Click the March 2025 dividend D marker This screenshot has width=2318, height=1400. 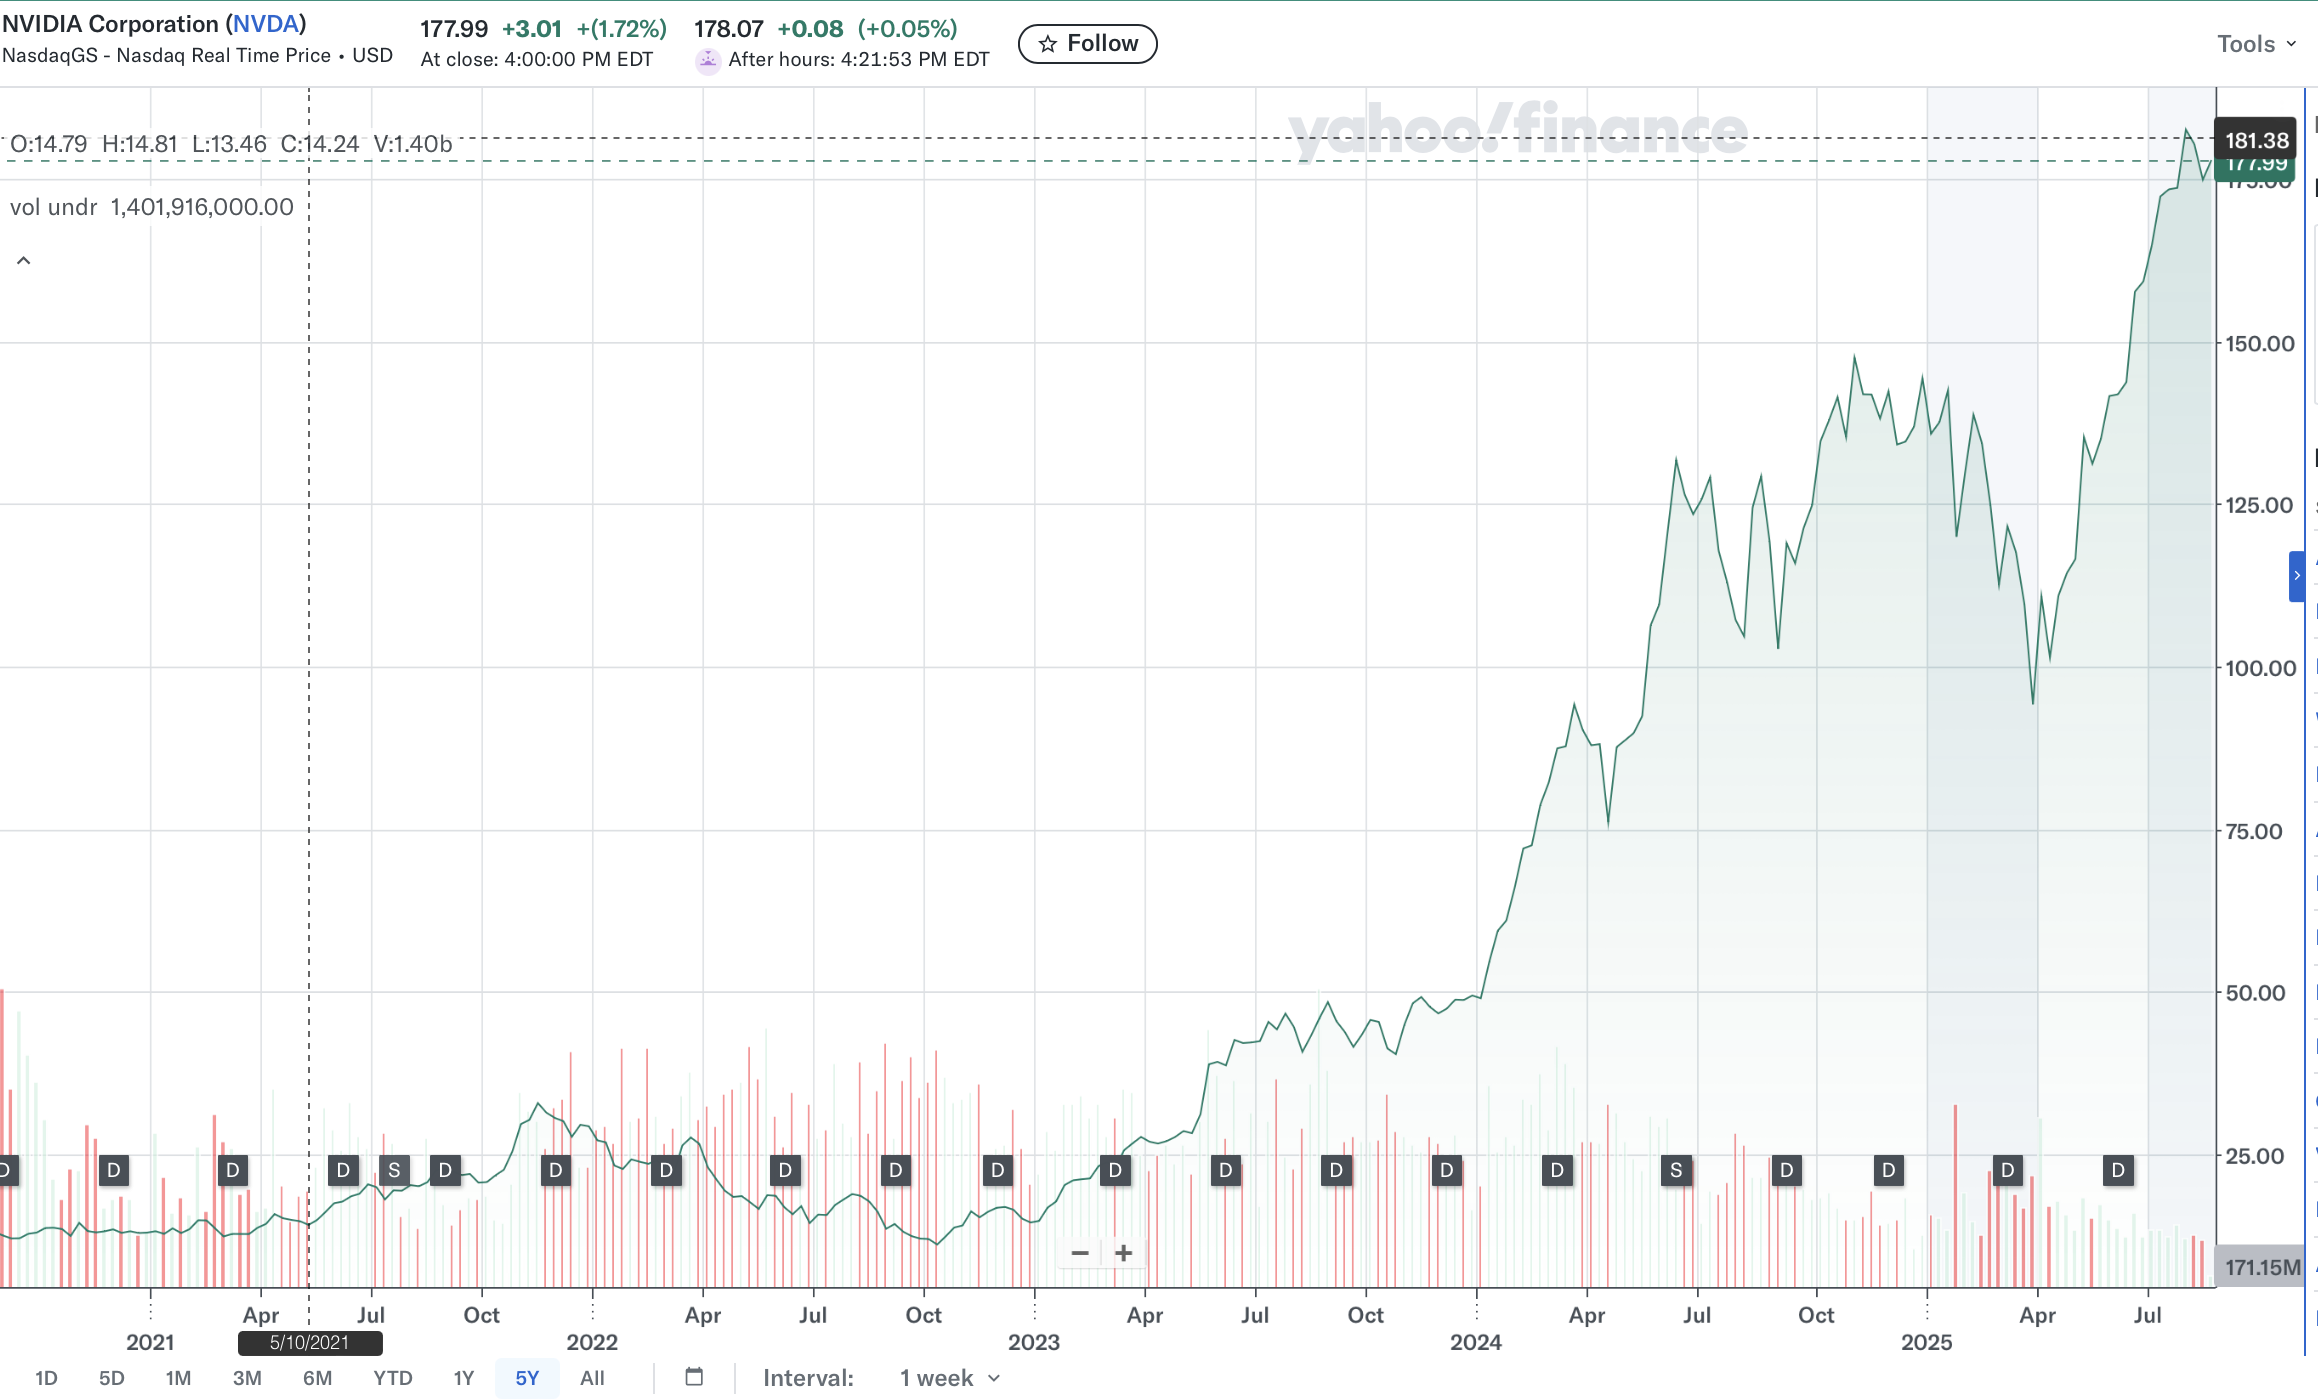point(2008,1170)
